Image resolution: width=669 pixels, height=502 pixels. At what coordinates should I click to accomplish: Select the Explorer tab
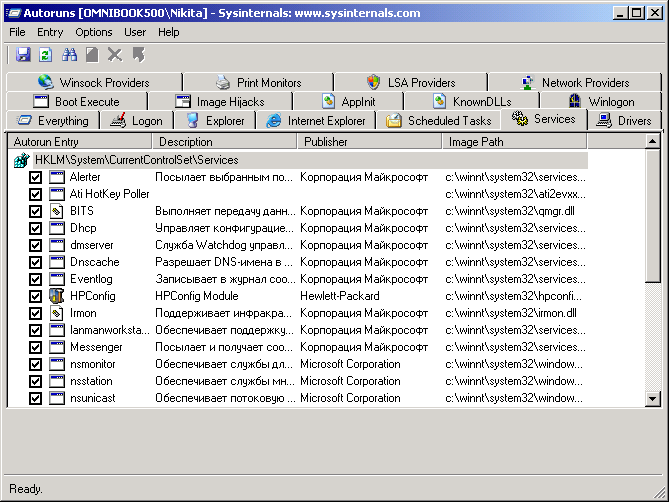(215, 121)
